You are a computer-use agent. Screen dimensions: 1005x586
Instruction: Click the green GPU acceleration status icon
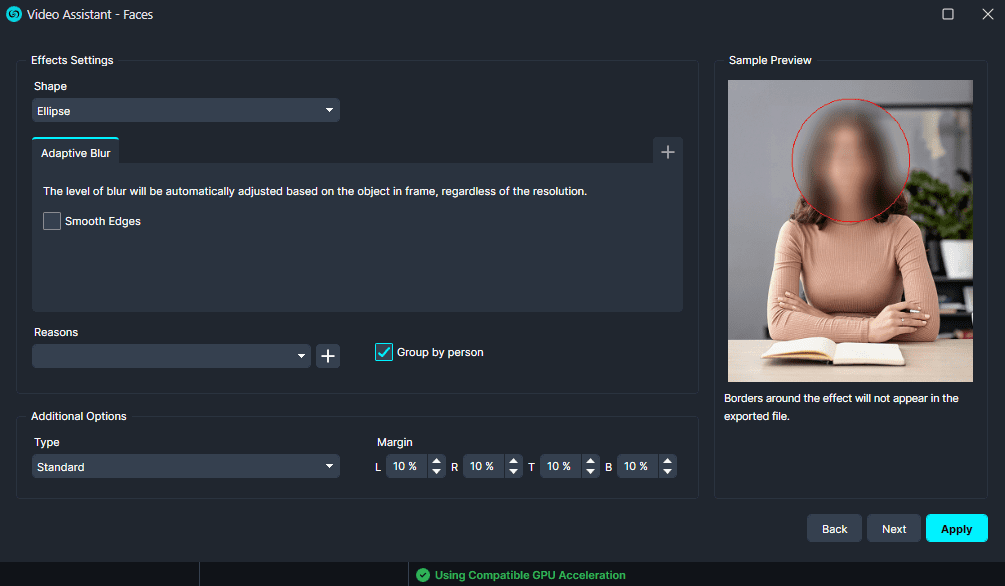(x=424, y=575)
